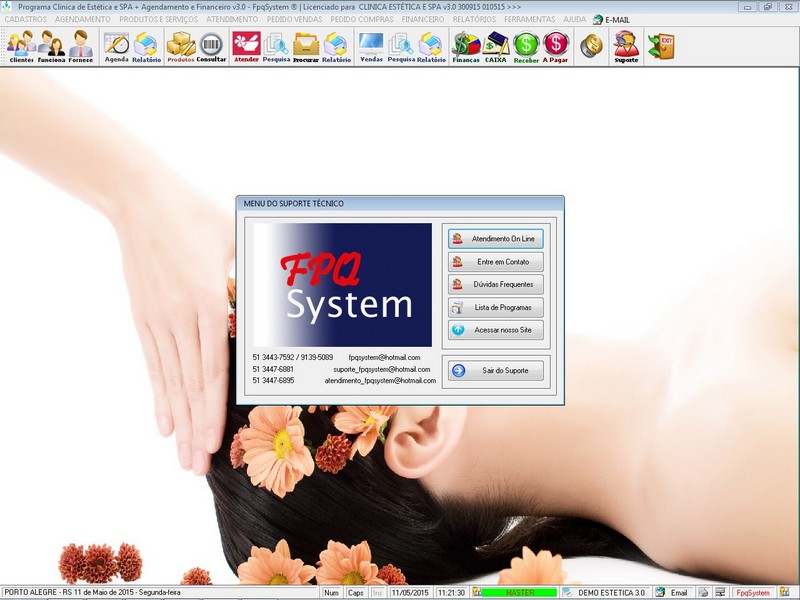Click the FPQ System logo image
This screenshot has width=800, height=600.
[x=342, y=285]
